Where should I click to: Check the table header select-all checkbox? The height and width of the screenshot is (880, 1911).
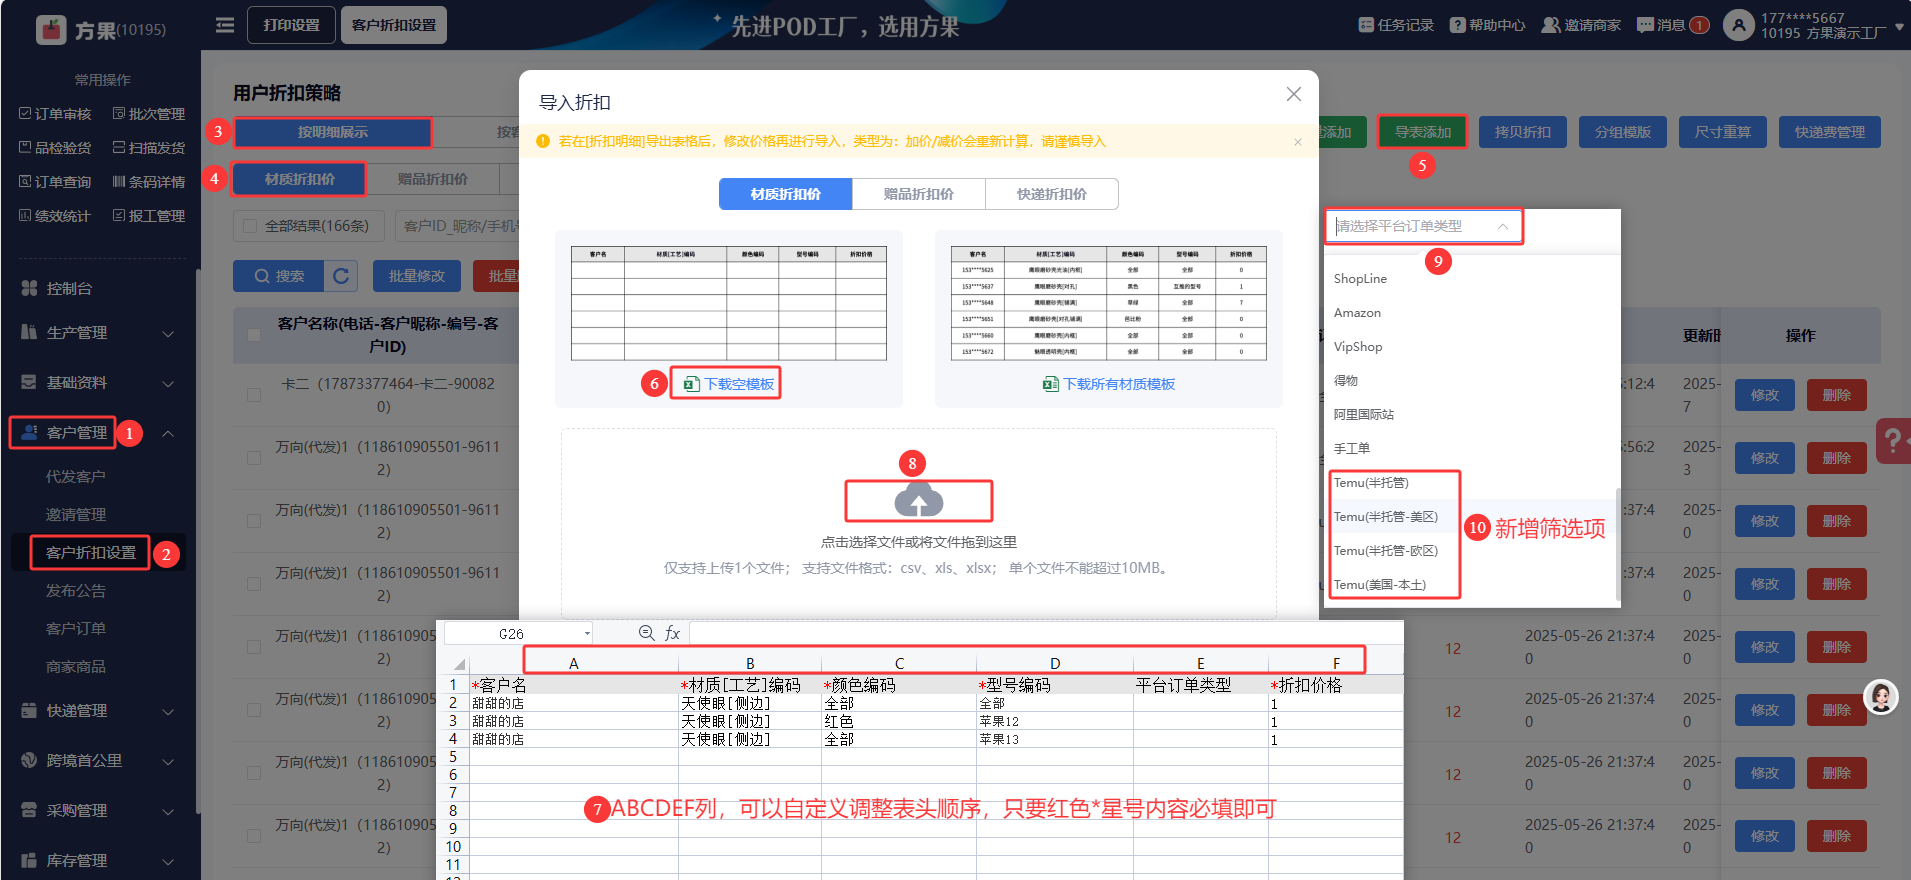(x=254, y=335)
